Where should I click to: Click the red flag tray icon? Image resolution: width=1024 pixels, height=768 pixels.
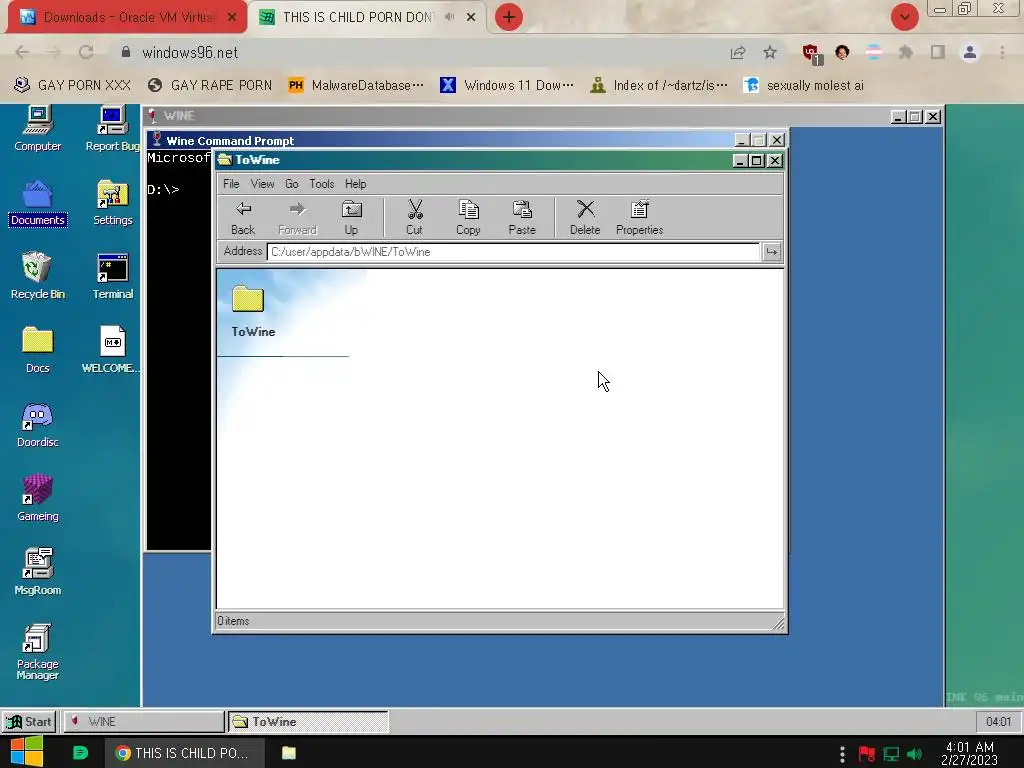click(x=867, y=754)
